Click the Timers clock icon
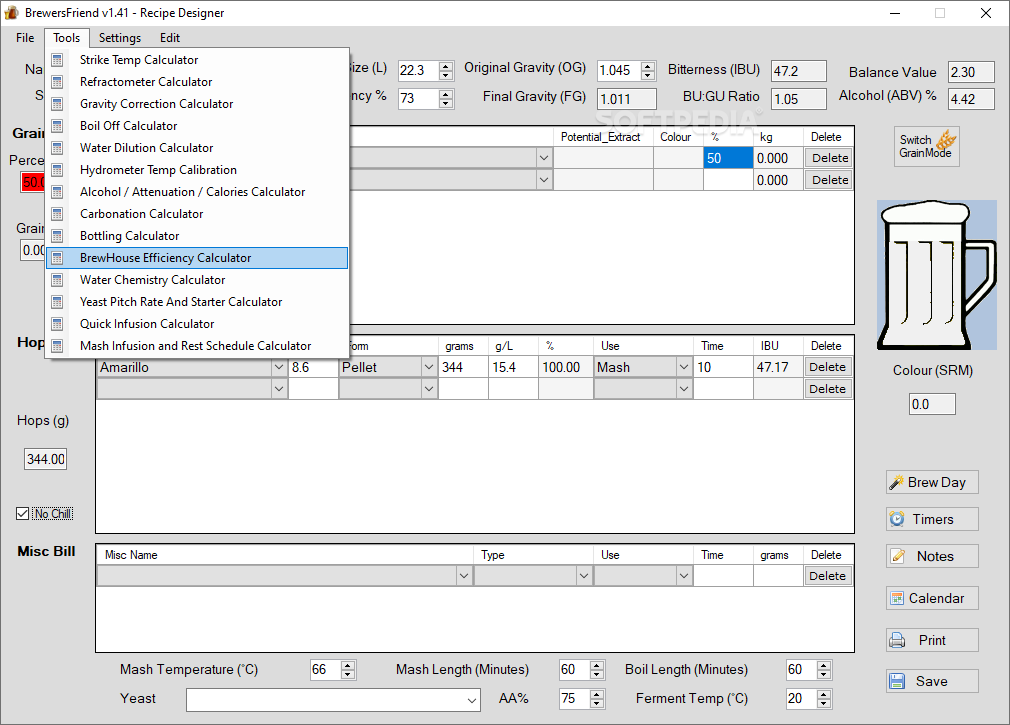This screenshot has width=1010, height=725. [897, 519]
